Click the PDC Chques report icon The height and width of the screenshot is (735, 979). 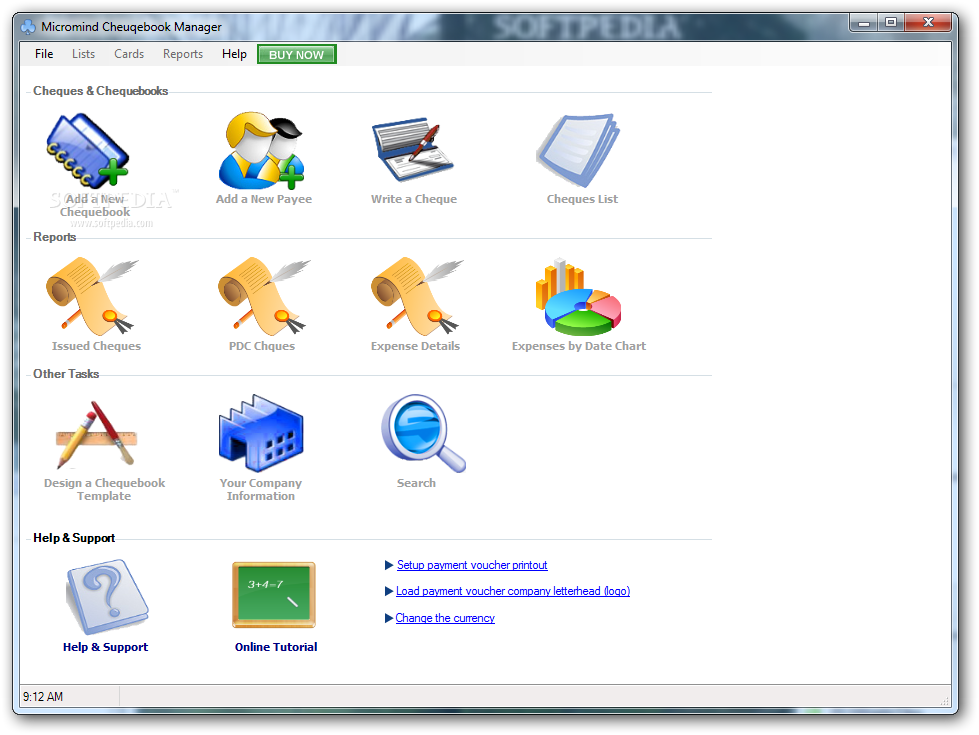pyautogui.click(x=264, y=297)
